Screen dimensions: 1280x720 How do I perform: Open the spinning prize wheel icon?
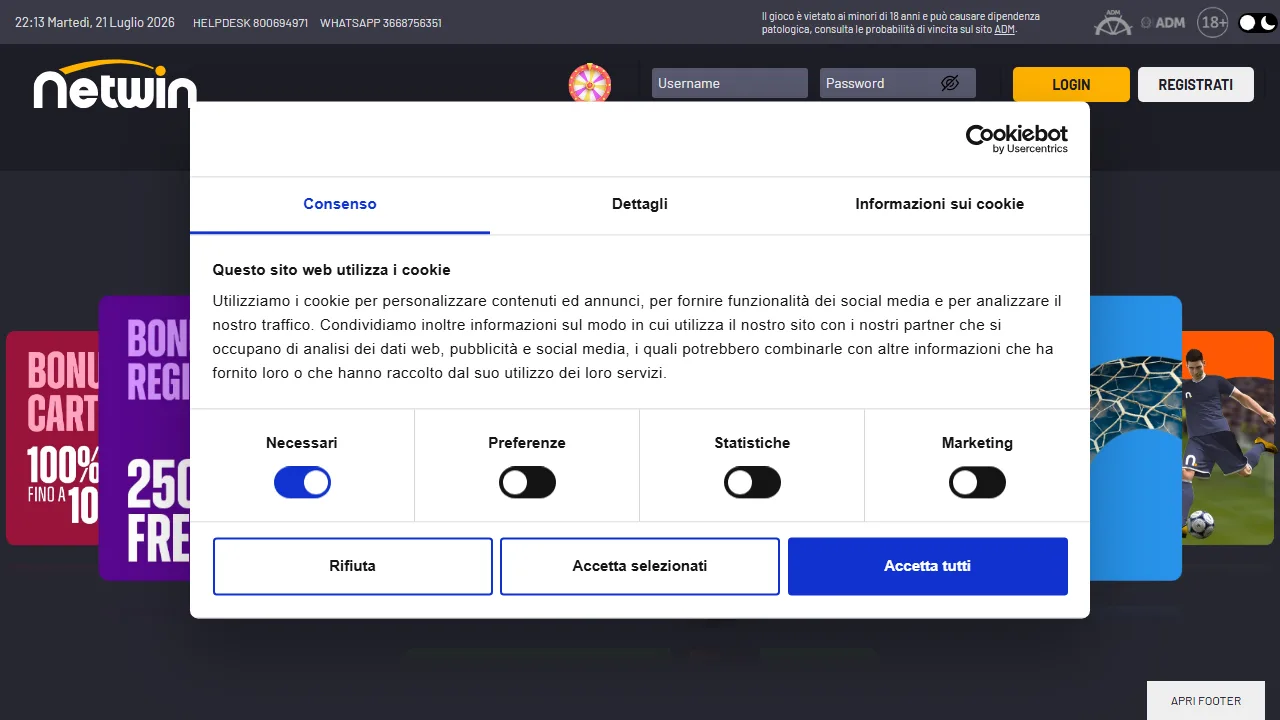pos(590,84)
